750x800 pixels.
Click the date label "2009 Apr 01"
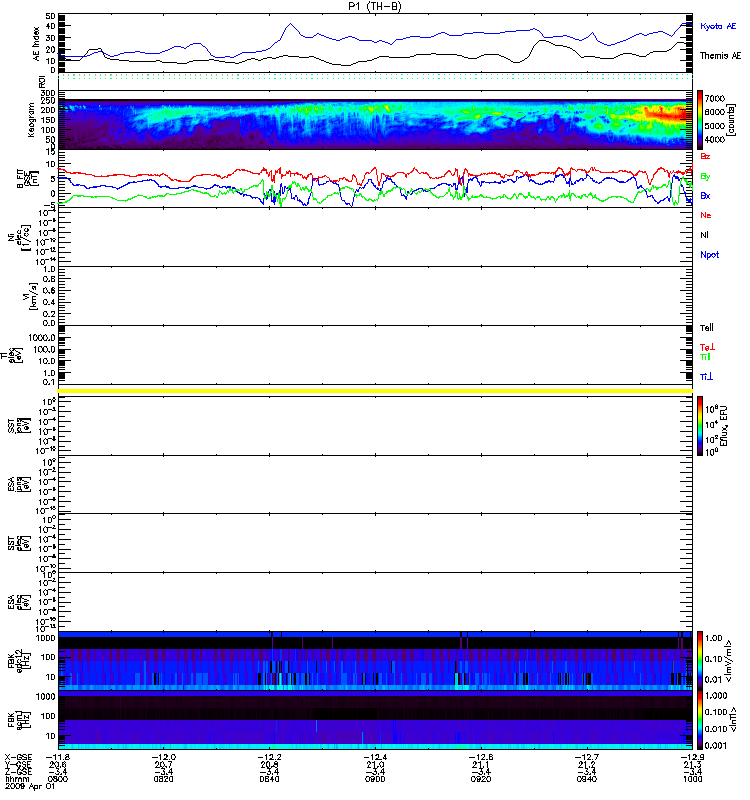(x=30, y=786)
